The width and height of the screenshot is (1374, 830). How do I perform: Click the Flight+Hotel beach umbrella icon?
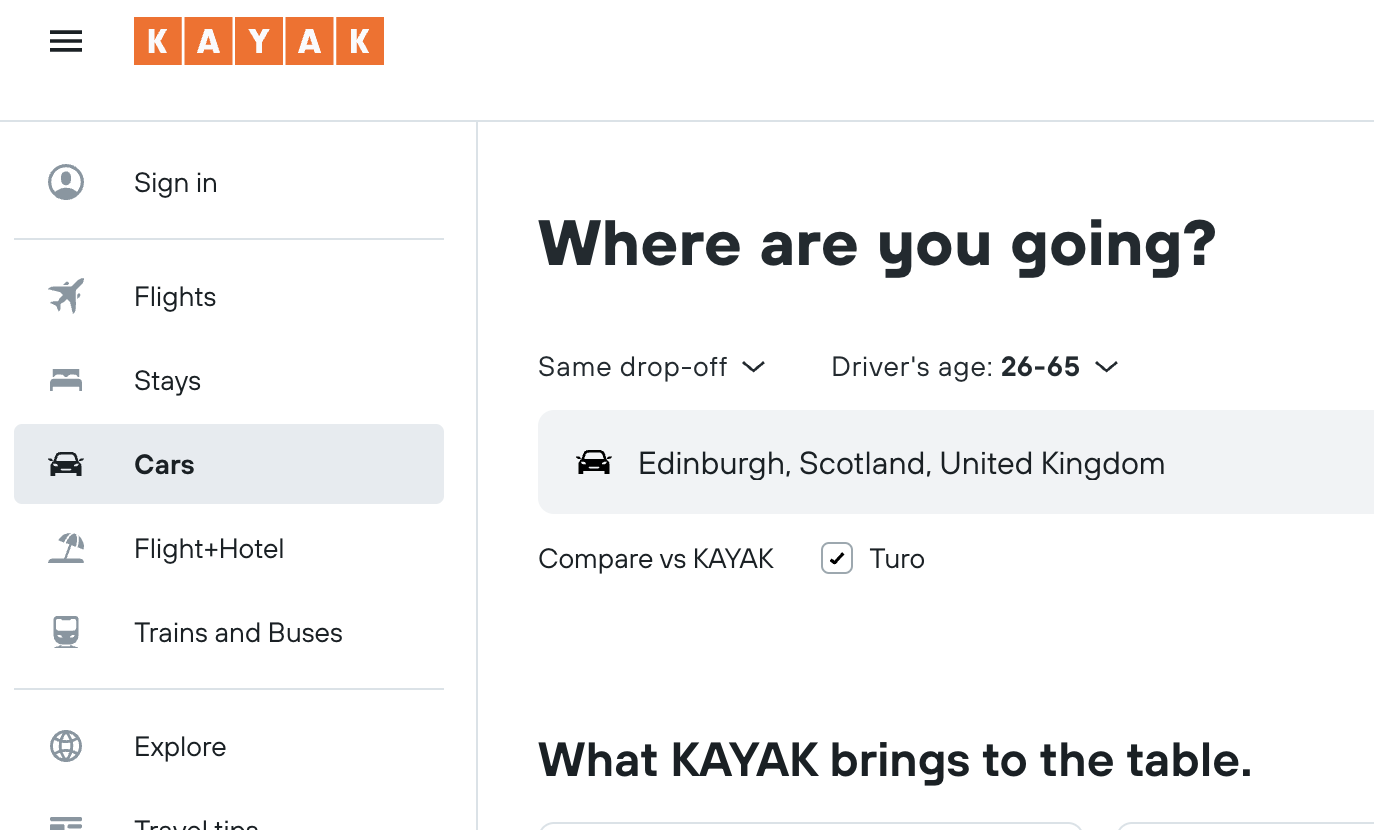click(66, 548)
